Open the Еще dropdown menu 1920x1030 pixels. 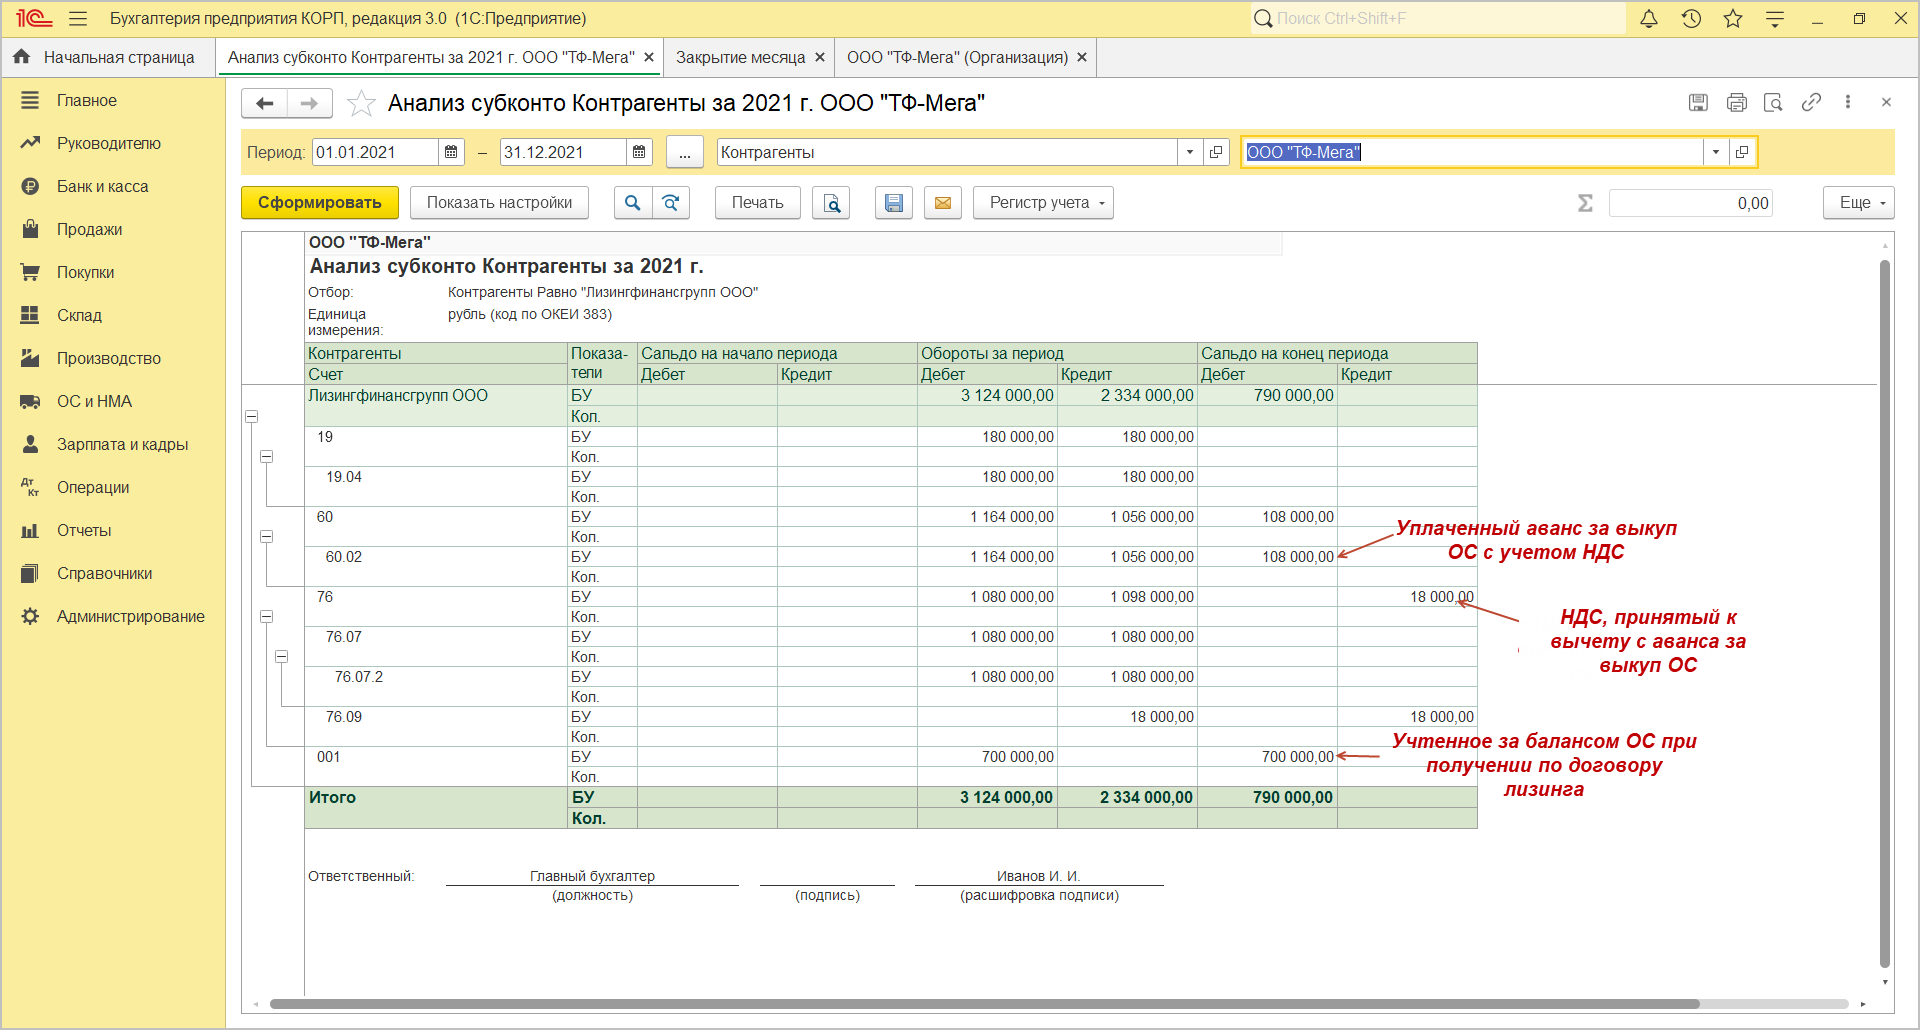coord(1859,203)
